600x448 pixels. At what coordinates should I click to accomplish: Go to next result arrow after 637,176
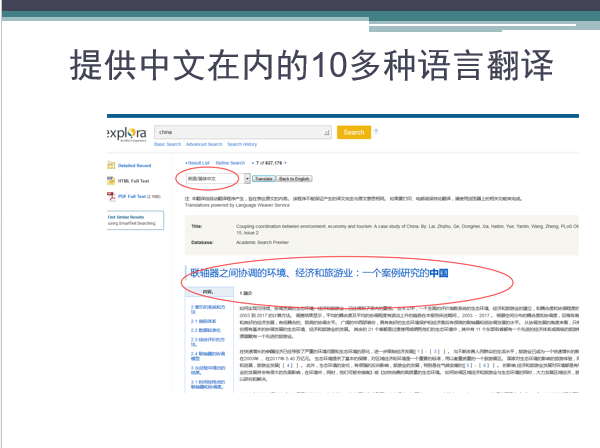[x=285, y=163]
